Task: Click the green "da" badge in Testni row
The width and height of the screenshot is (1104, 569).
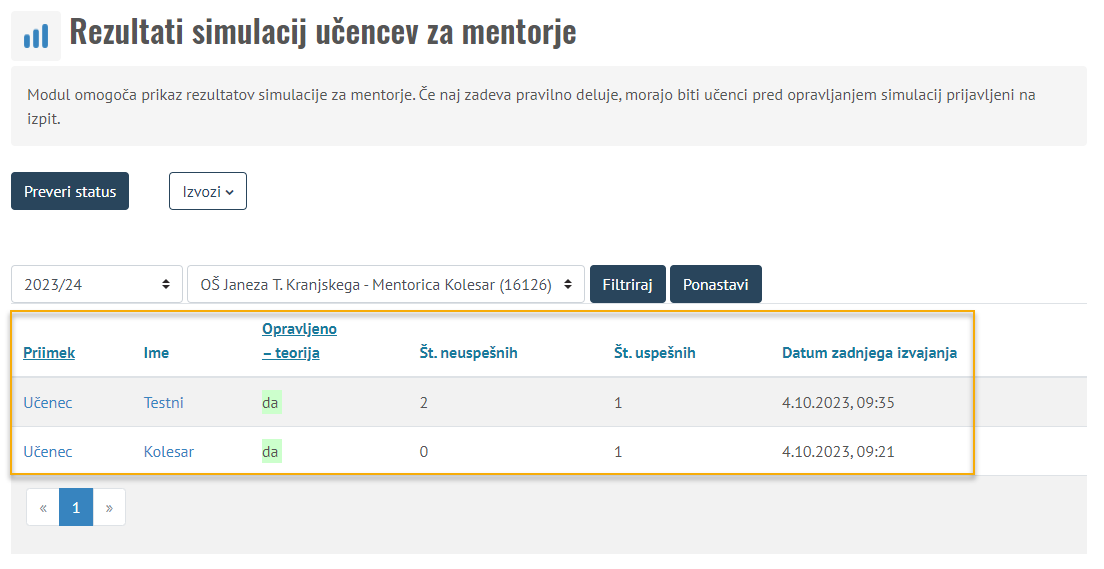Action: (270, 402)
